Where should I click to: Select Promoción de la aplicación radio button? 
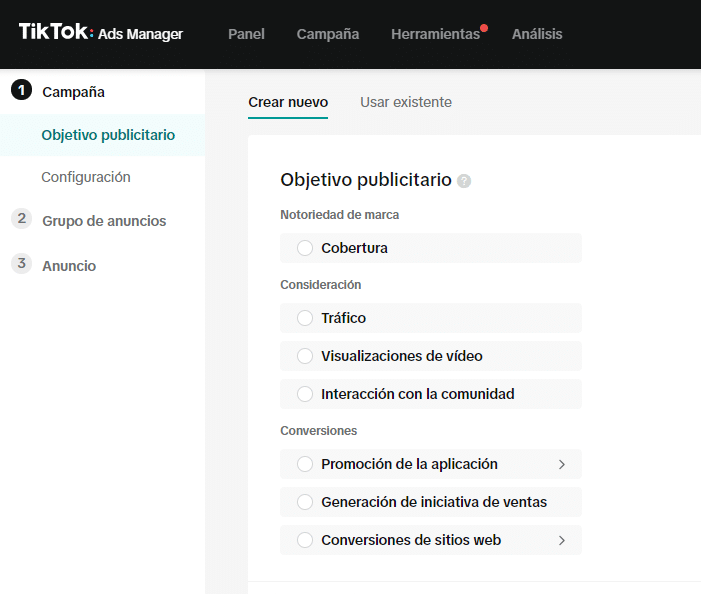coord(305,464)
